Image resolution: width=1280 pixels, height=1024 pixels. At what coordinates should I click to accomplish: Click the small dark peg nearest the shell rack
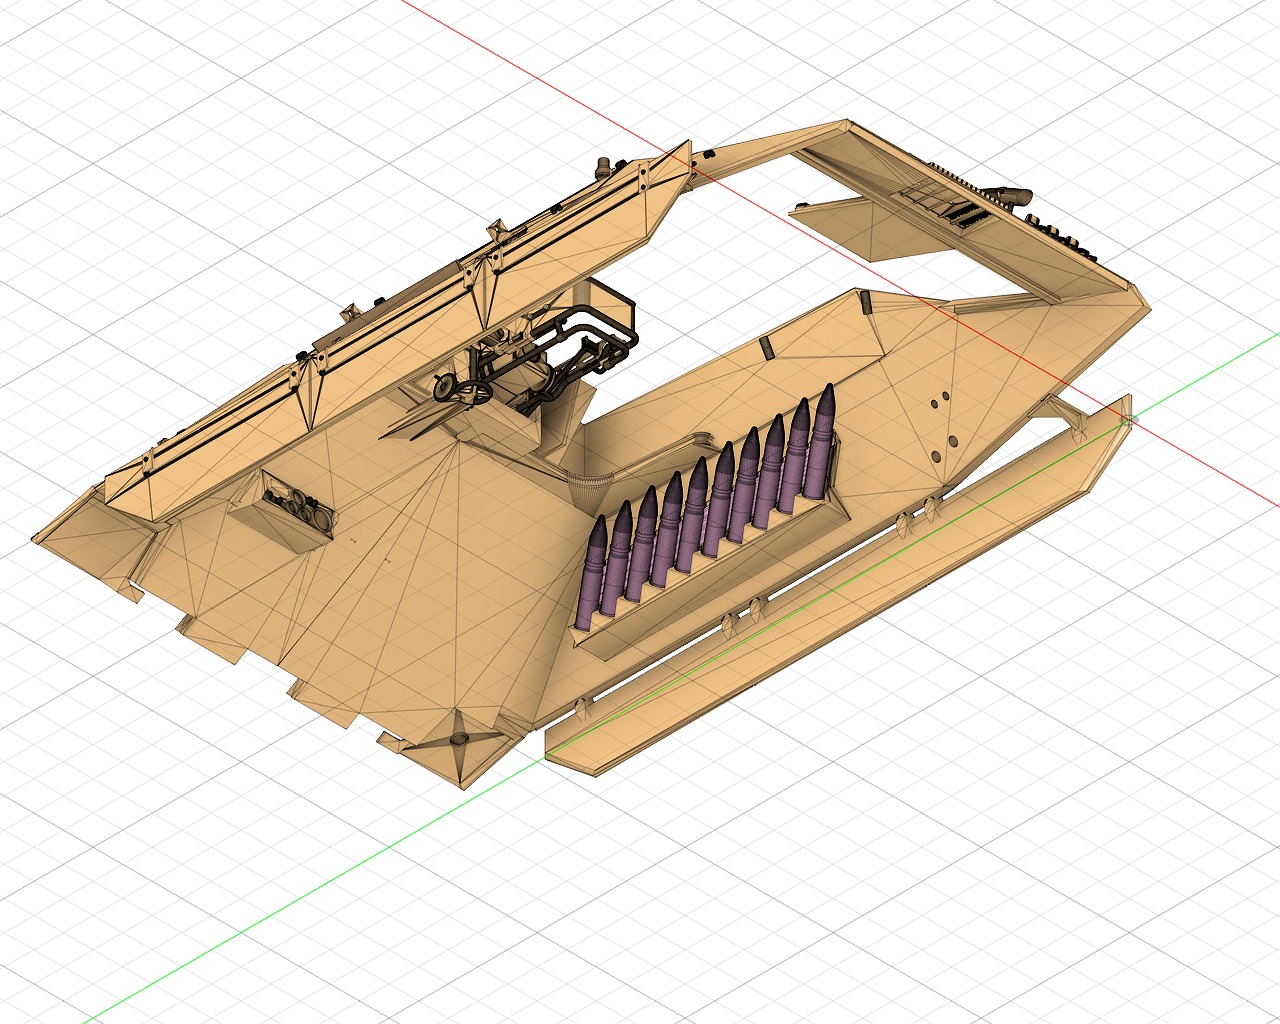[x=765, y=347]
